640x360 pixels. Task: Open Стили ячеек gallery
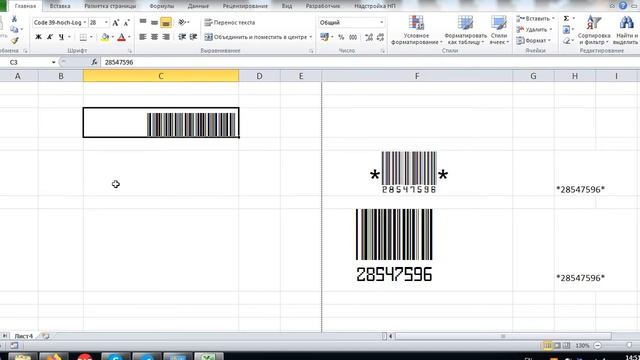[x=499, y=30]
